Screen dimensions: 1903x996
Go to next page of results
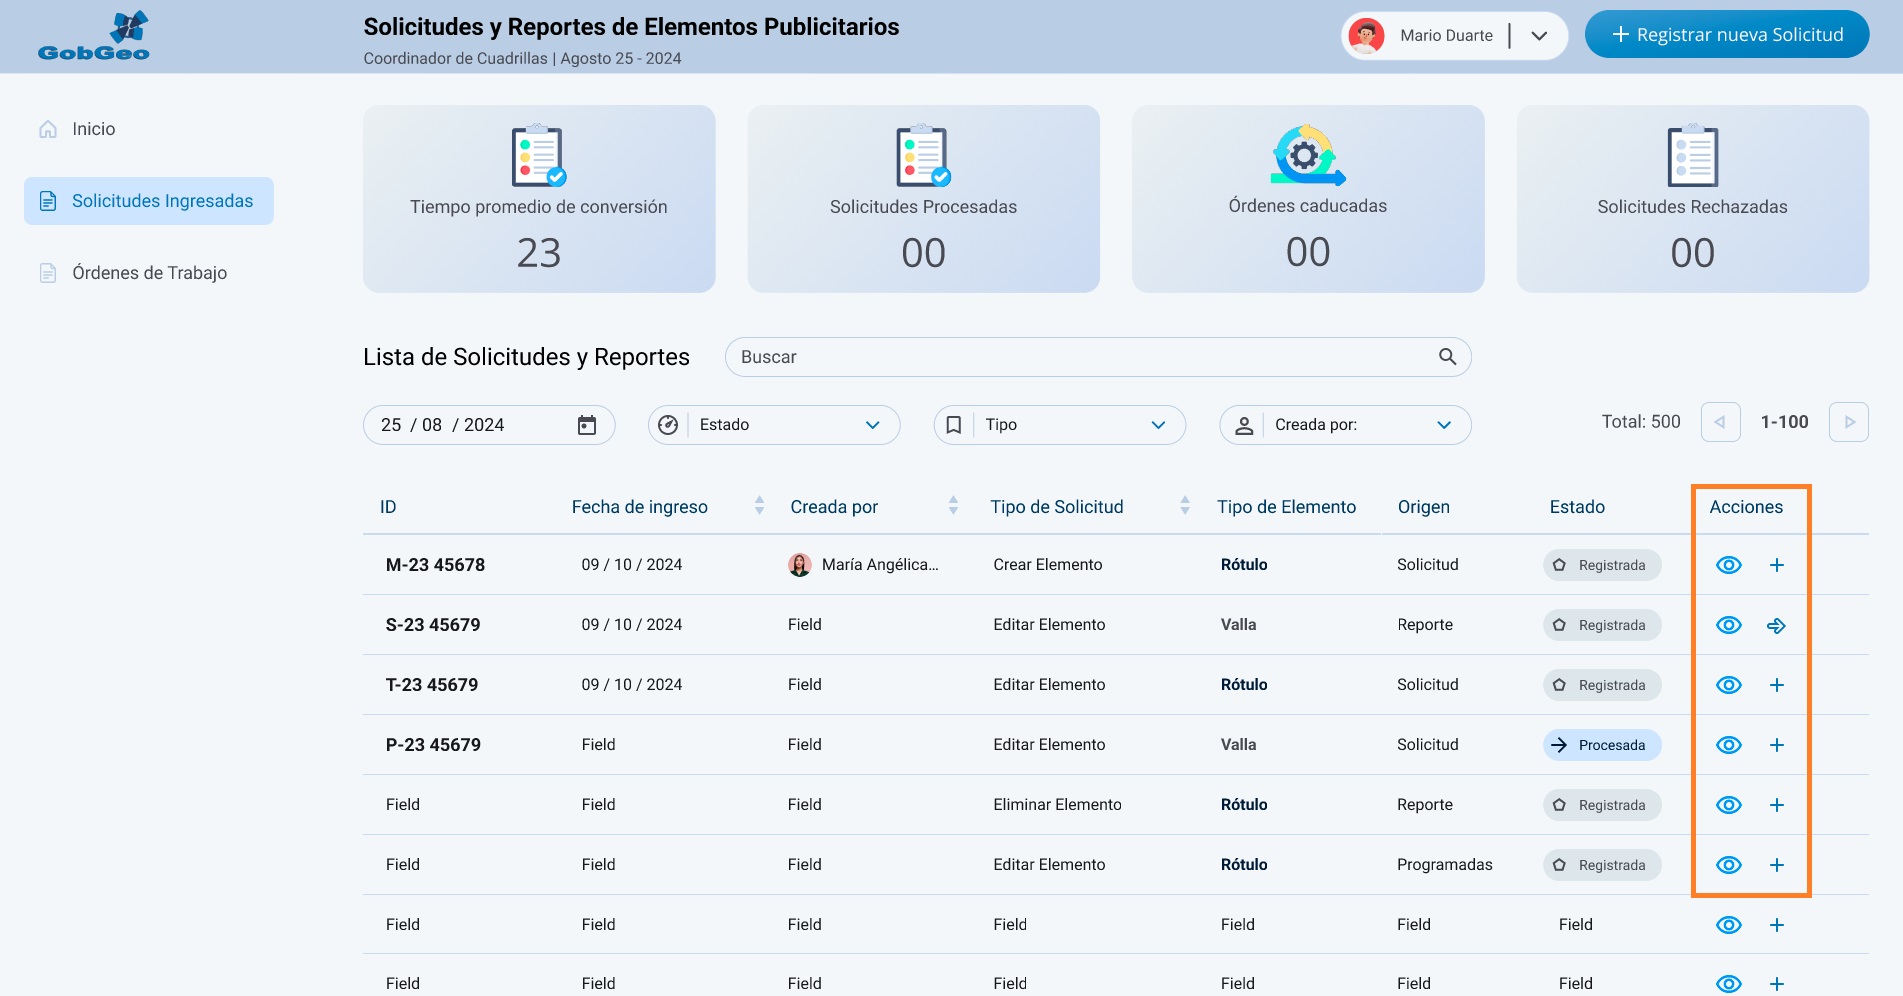point(1848,422)
